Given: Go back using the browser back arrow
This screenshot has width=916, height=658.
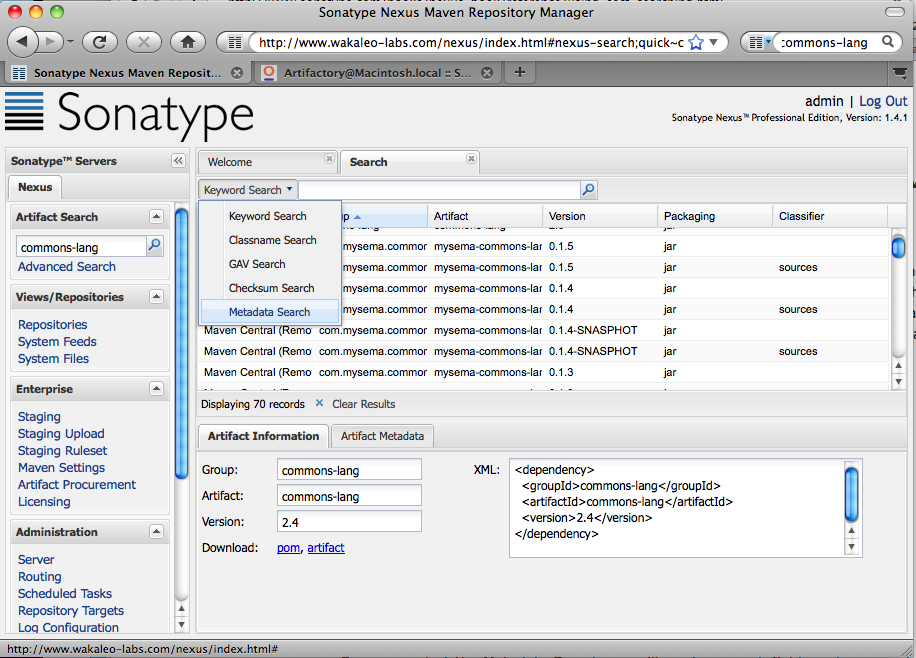Looking at the screenshot, I should pos(22,41).
